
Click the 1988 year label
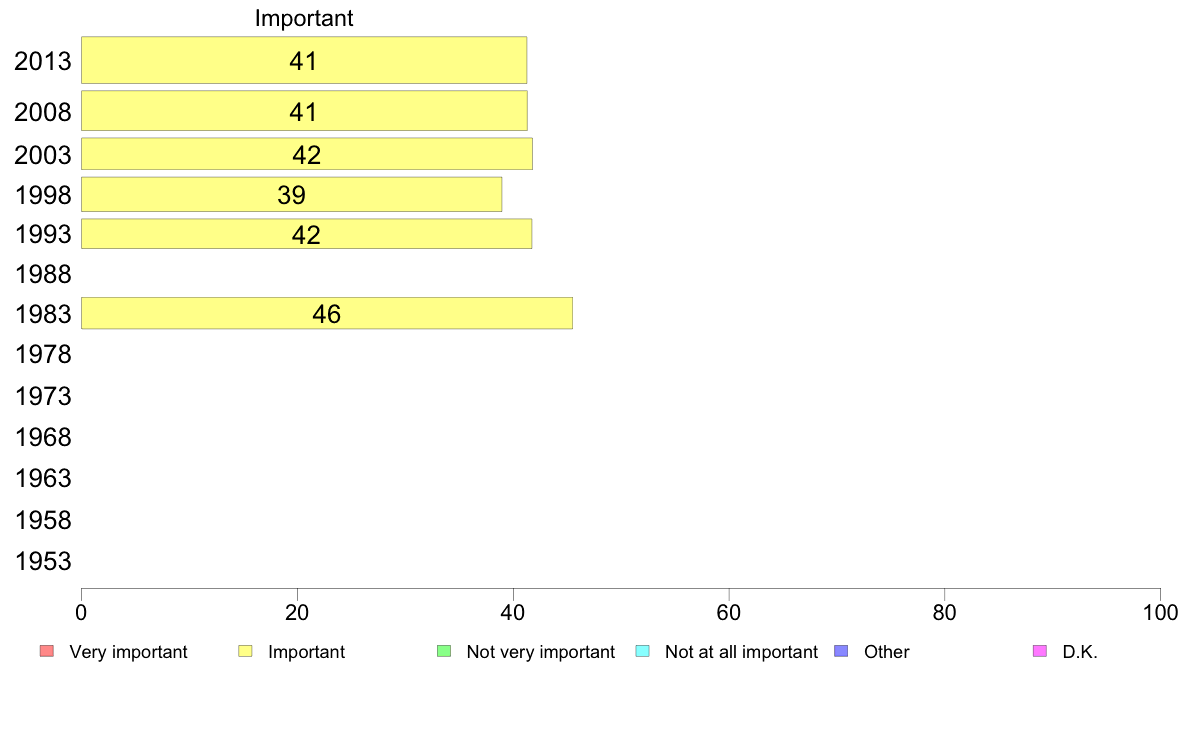coord(43,274)
